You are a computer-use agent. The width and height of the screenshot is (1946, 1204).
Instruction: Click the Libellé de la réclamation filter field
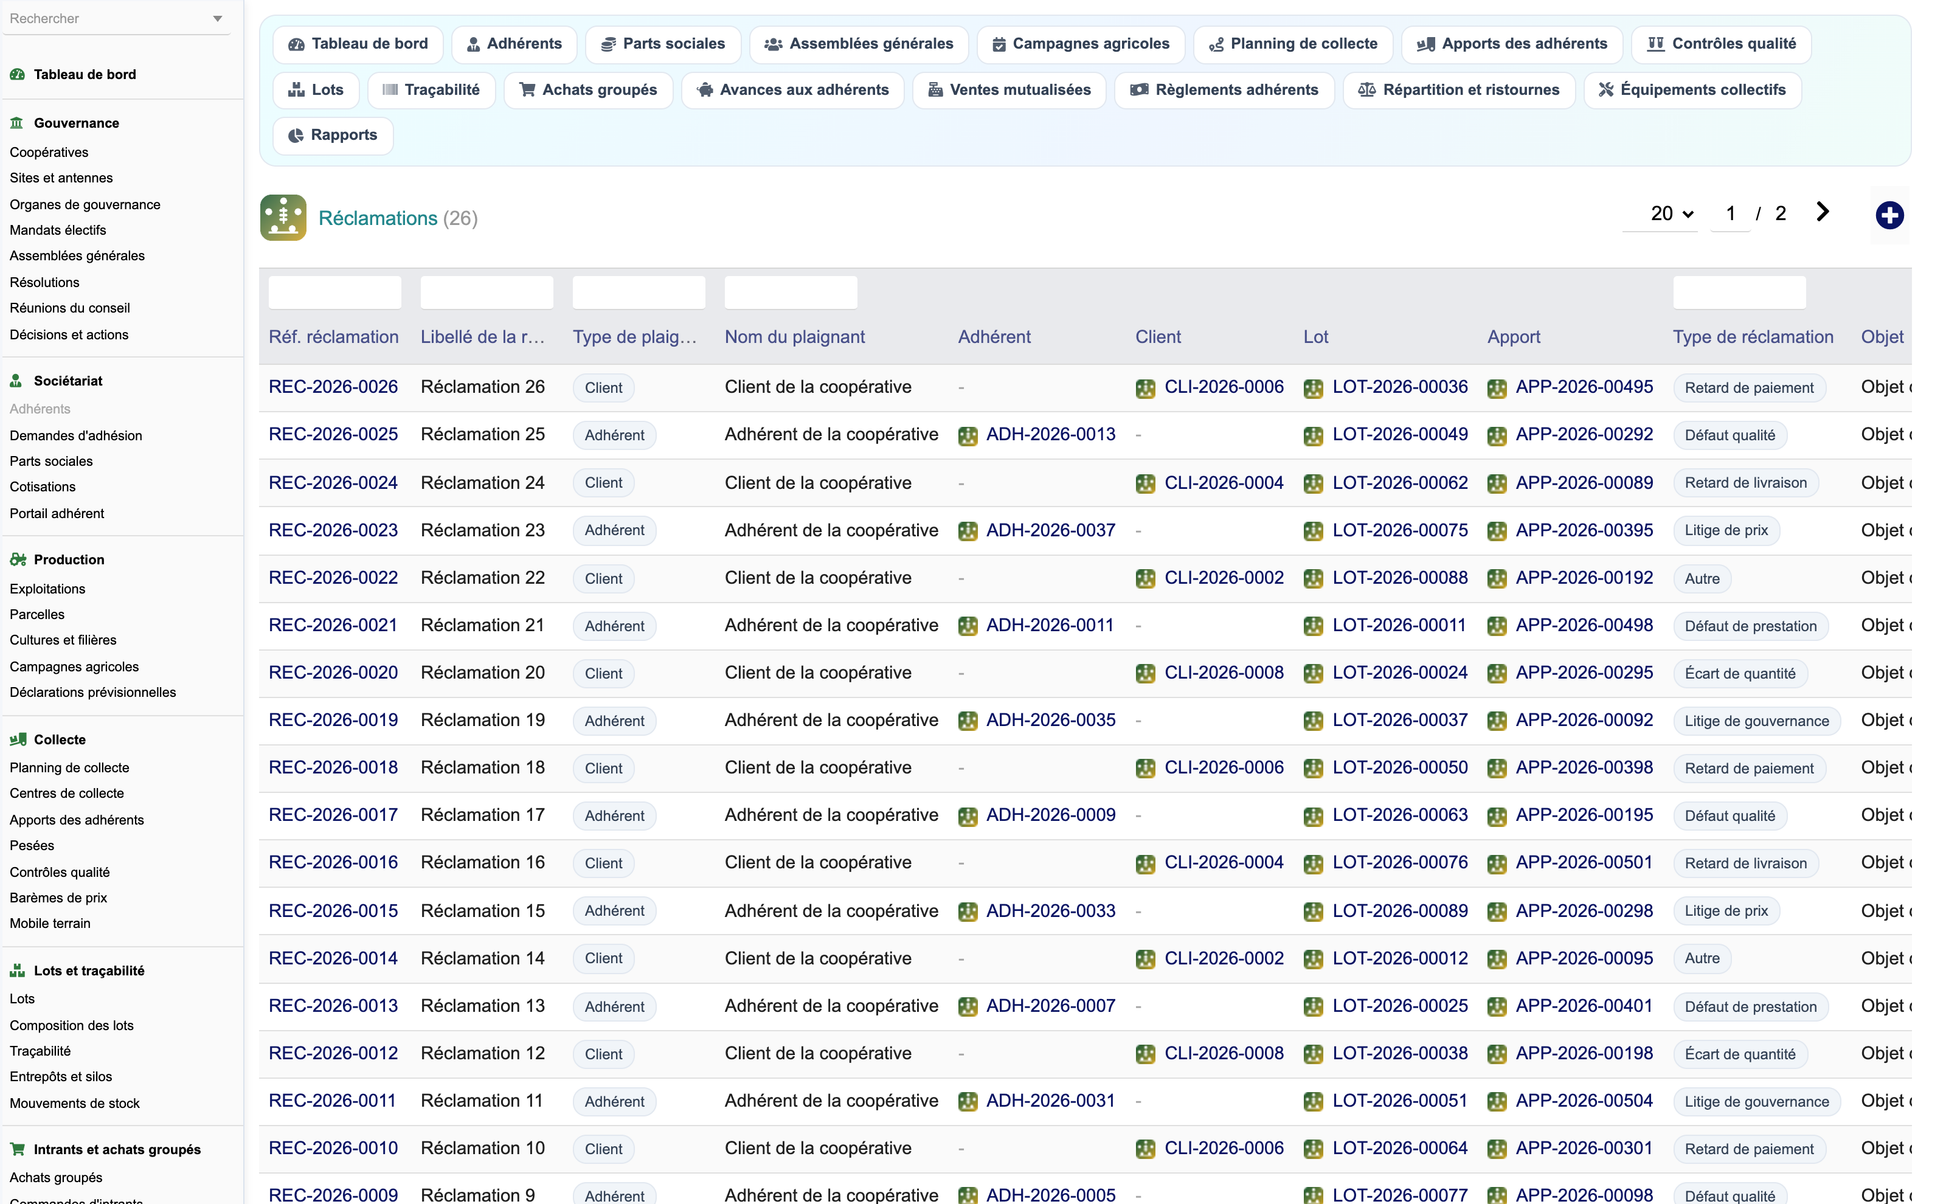click(x=487, y=292)
